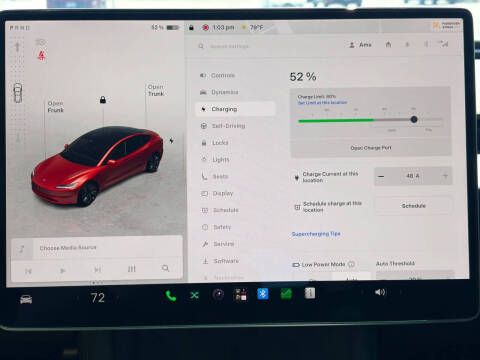Click the green charge level bar
This screenshot has height=360, width=480.
click(x=336, y=121)
